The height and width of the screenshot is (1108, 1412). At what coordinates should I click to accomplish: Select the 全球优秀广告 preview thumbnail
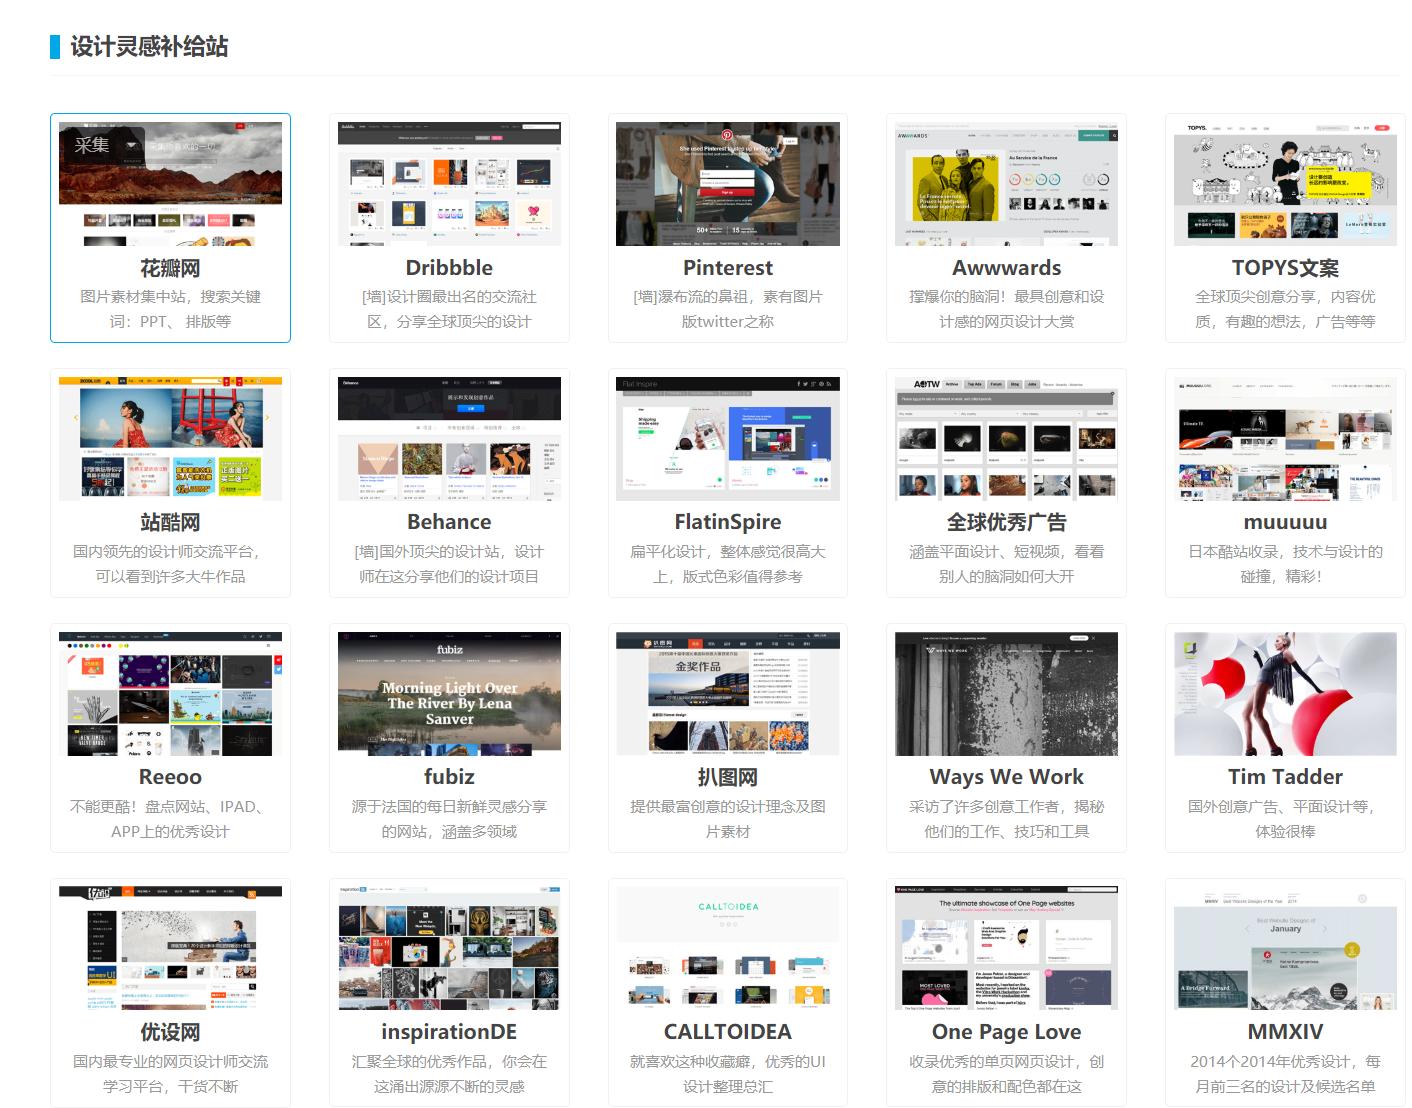click(x=1006, y=439)
